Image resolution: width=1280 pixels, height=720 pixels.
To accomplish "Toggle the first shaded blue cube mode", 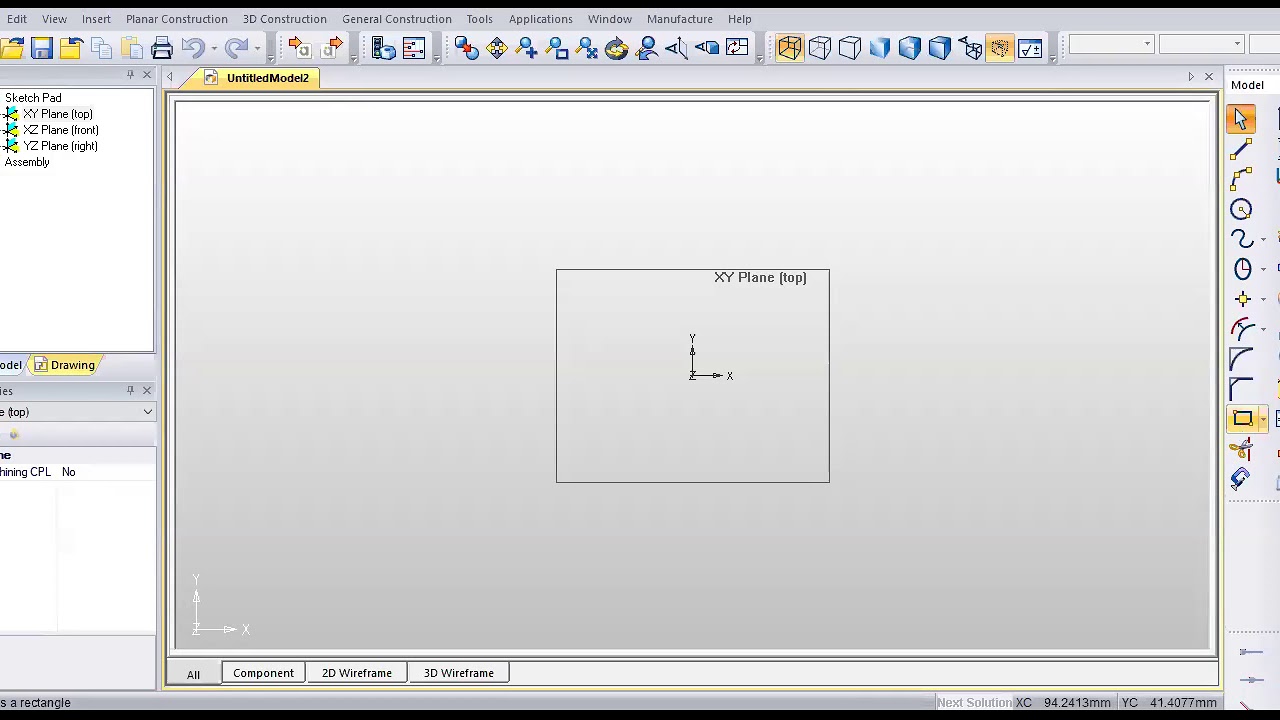I will (x=880, y=48).
